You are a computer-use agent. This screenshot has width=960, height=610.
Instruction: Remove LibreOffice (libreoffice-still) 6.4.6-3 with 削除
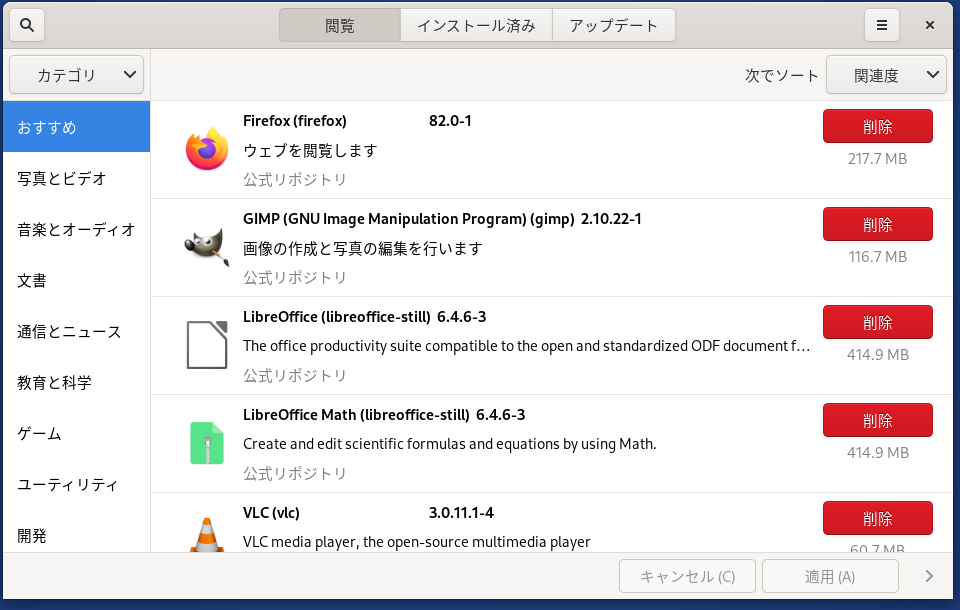coord(877,322)
